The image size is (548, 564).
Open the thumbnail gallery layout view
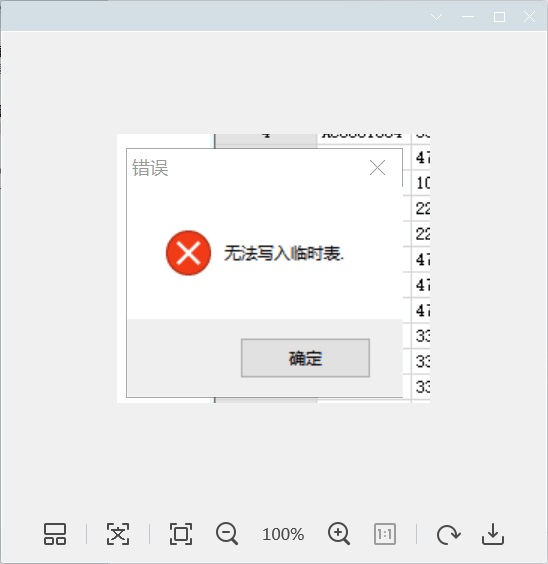(x=55, y=534)
